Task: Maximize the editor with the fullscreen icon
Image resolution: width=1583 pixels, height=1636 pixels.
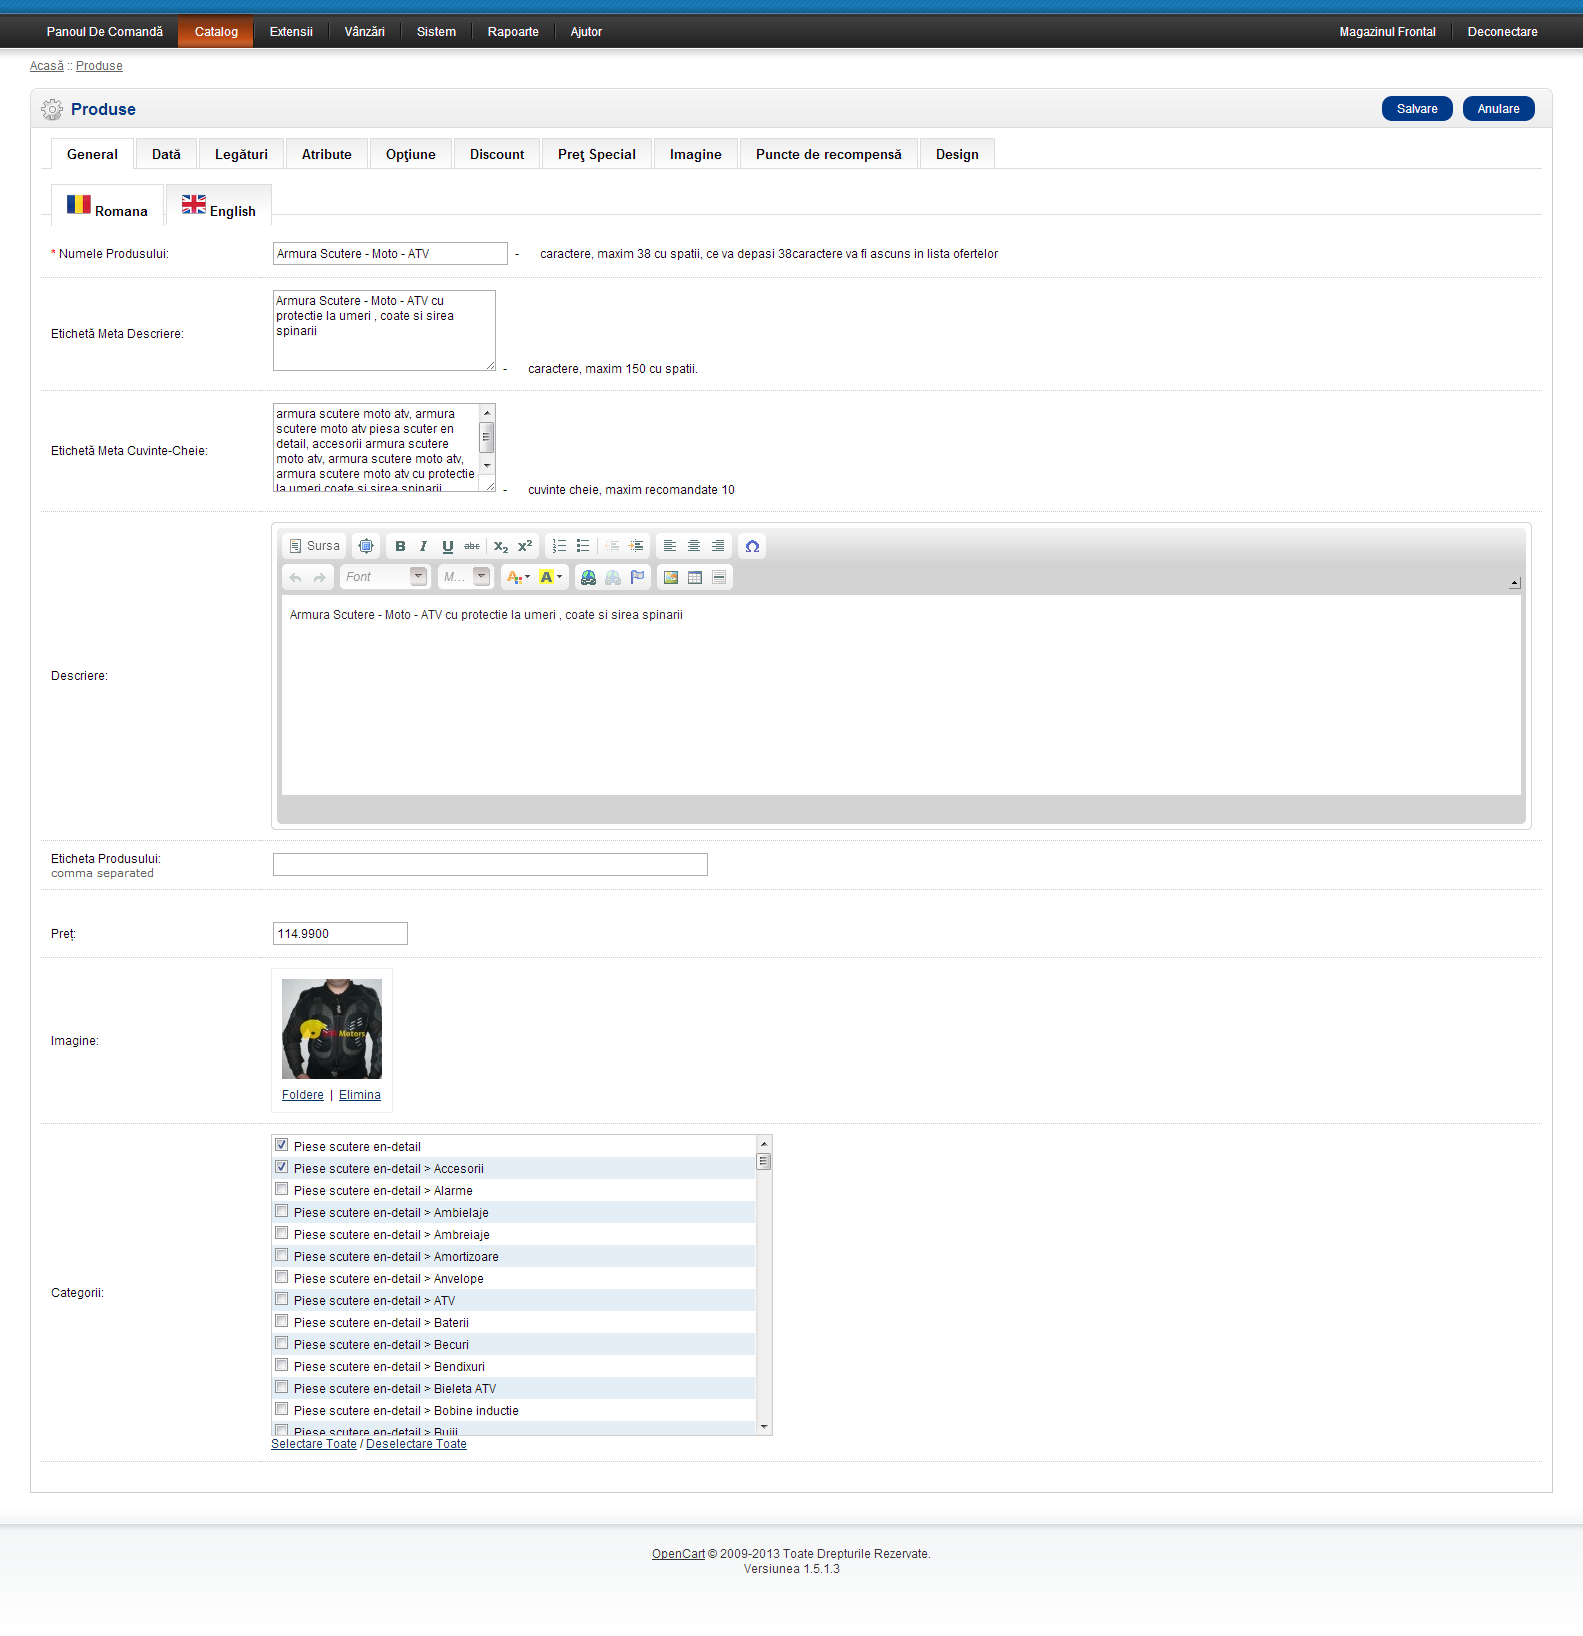Action: pos(366,546)
